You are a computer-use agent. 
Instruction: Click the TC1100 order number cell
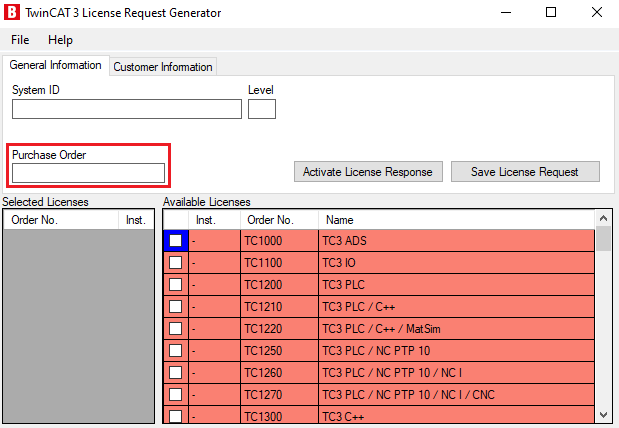[279, 263]
